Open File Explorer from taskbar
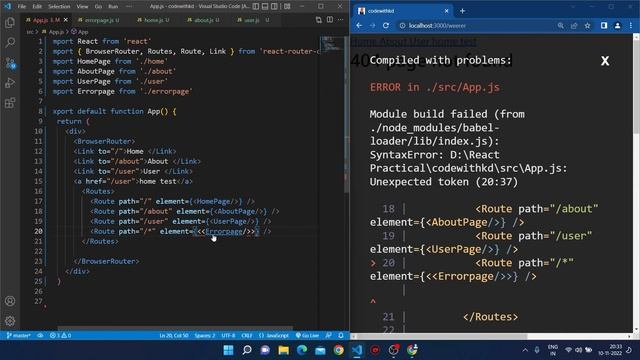Screen dimensions: 640x360 click(x=283, y=350)
